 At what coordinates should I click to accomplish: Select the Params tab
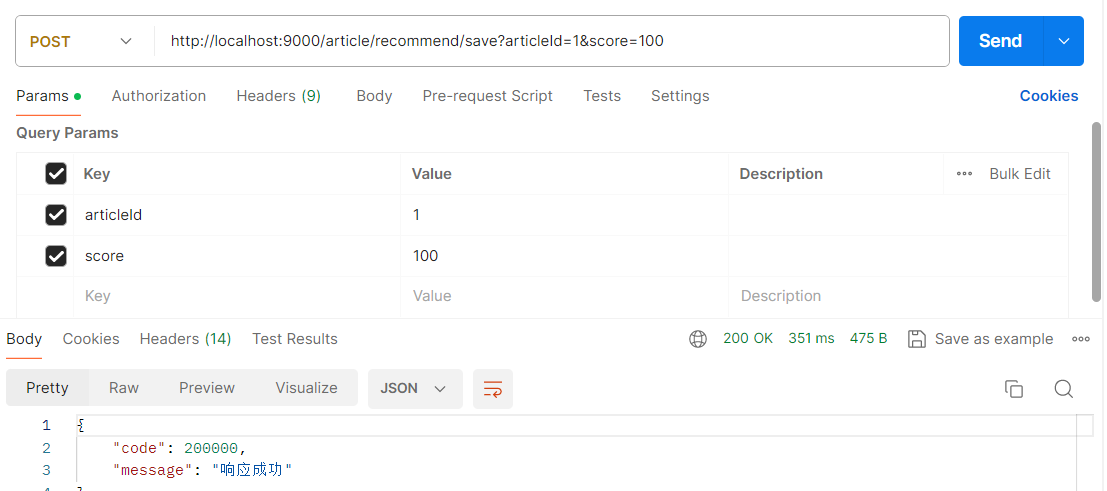(49, 96)
